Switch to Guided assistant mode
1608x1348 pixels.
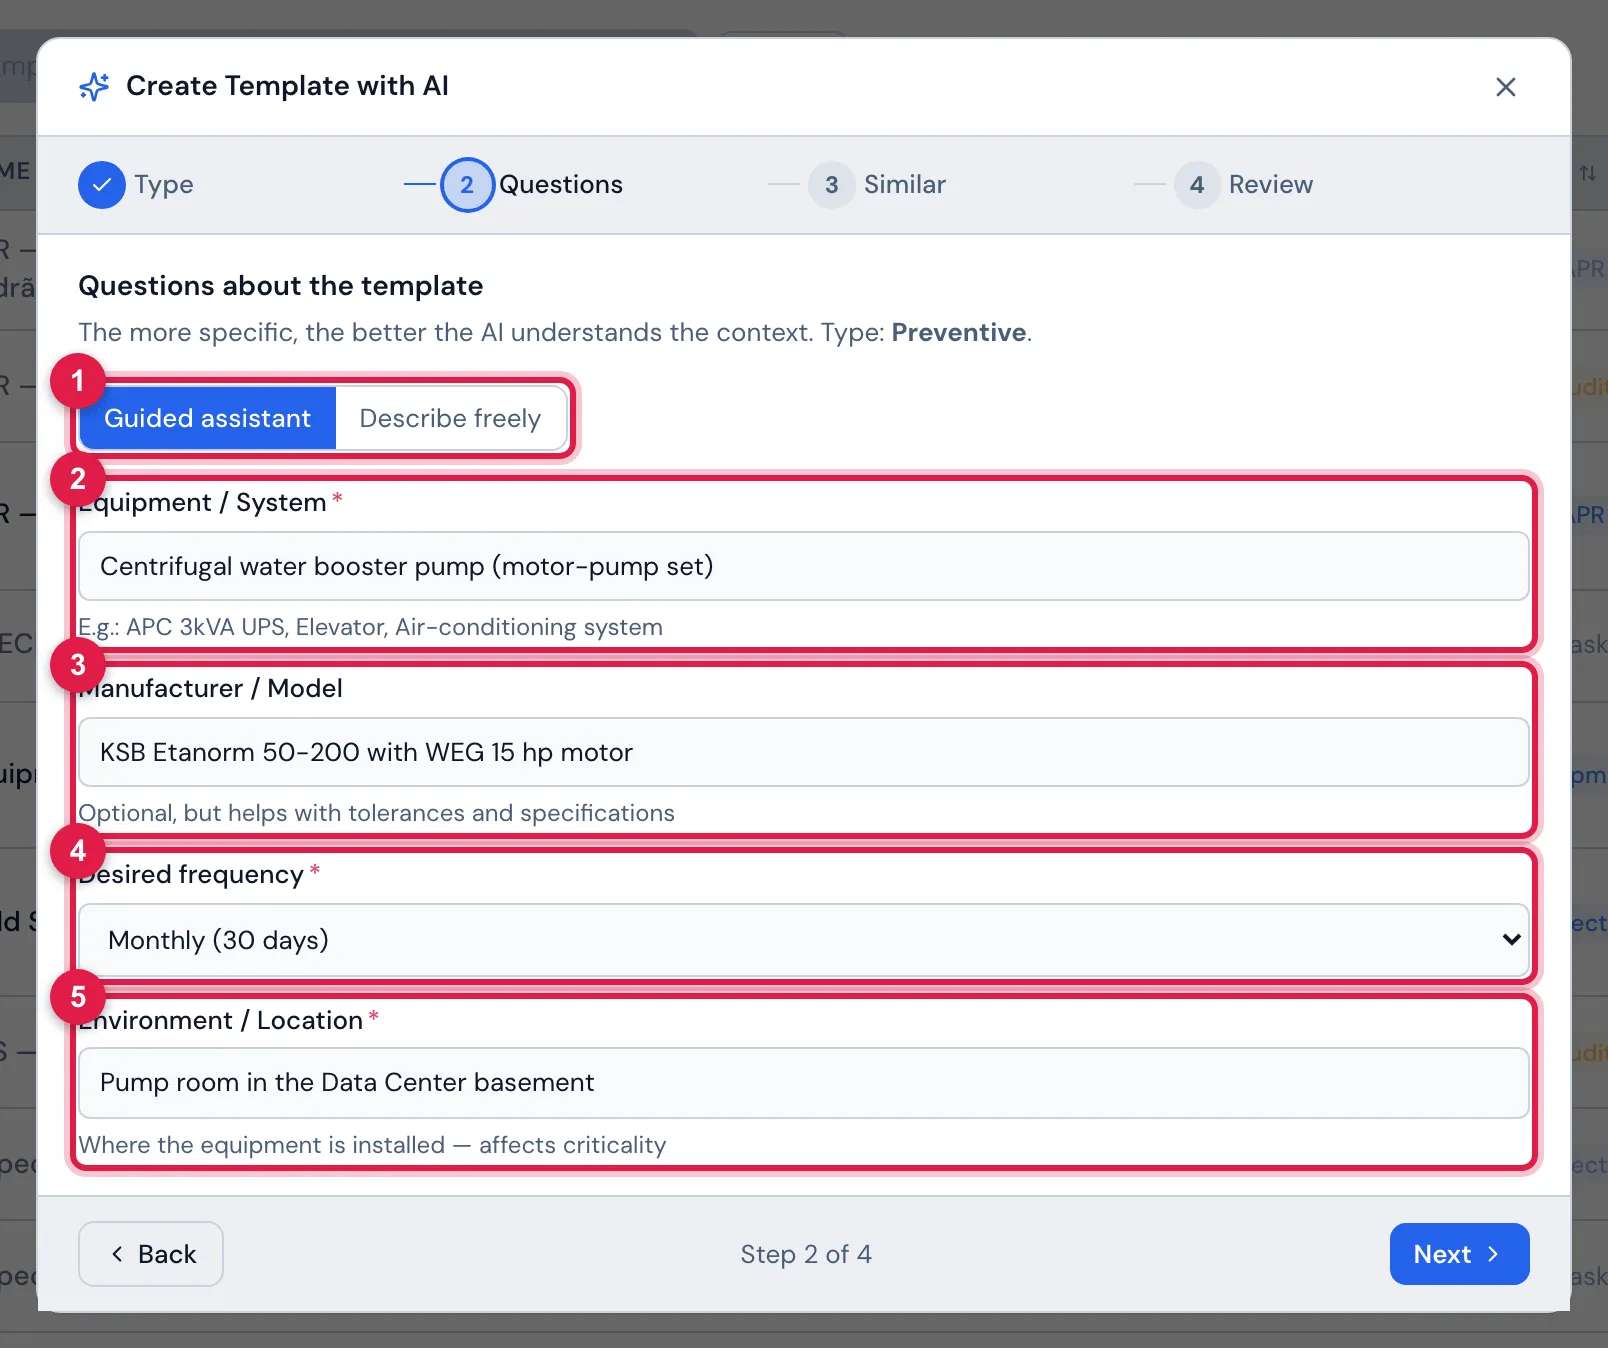(208, 418)
